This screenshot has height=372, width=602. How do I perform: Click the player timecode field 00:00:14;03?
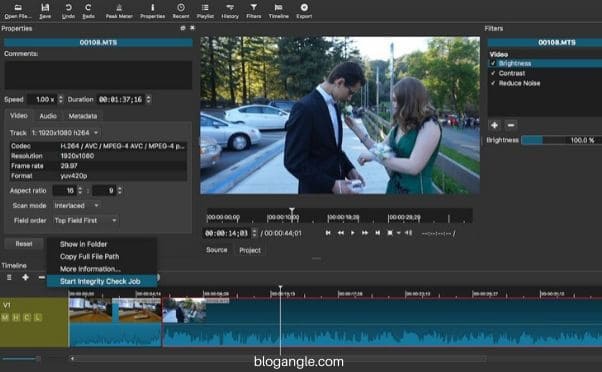(x=227, y=233)
